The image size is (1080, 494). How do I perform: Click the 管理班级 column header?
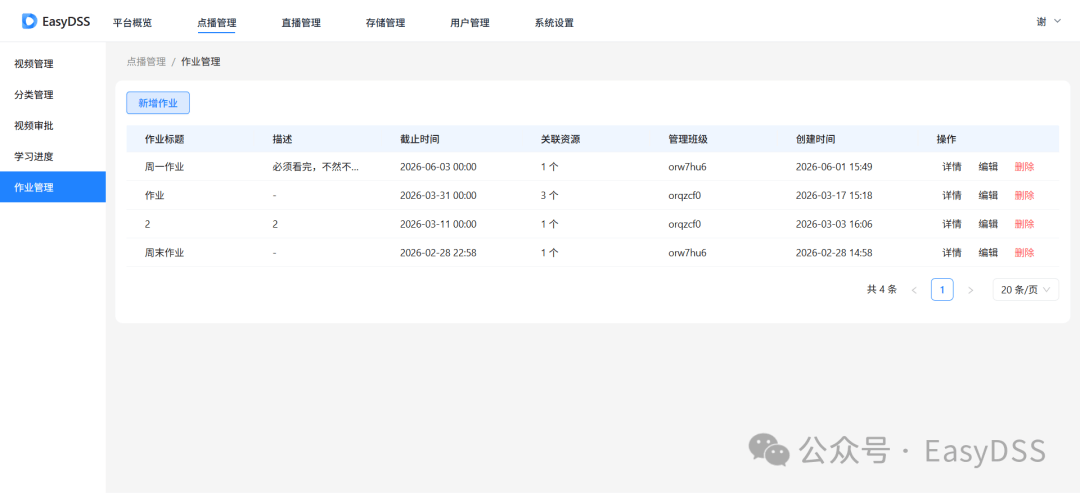(x=688, y=139)
